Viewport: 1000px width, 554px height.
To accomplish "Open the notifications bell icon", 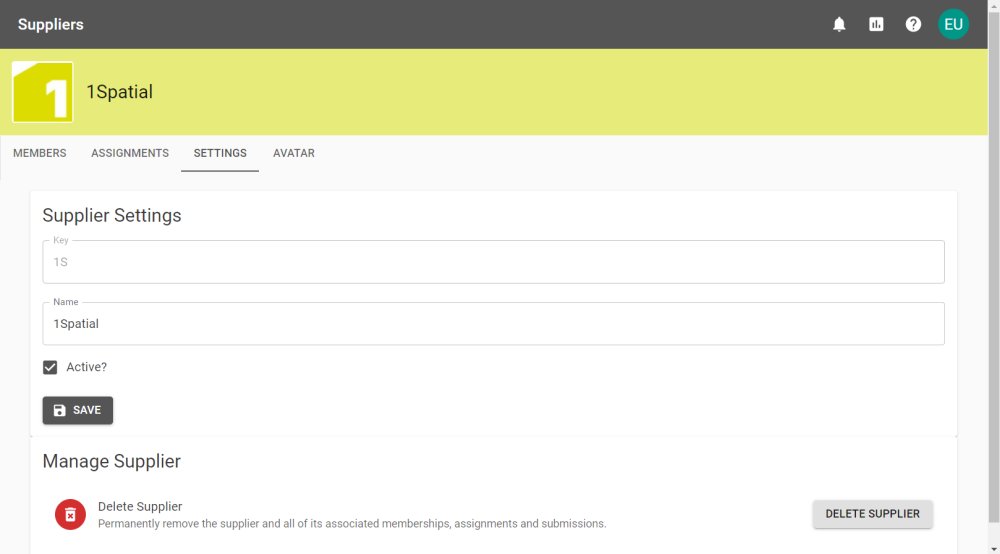I will coord(839,24).
